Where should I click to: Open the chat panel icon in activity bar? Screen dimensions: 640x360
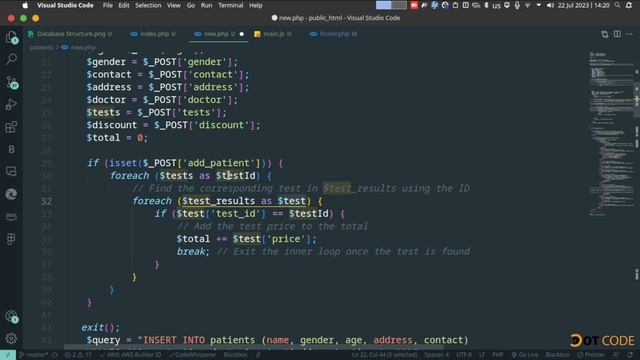[x=11, y=171]
